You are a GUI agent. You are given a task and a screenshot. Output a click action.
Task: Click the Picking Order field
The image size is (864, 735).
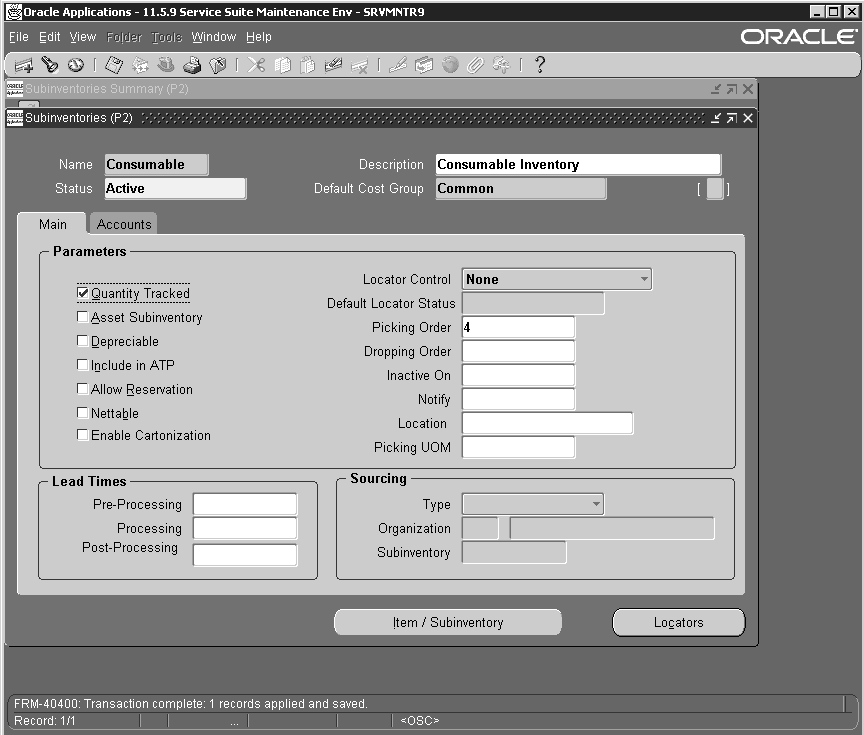[519, 327]
